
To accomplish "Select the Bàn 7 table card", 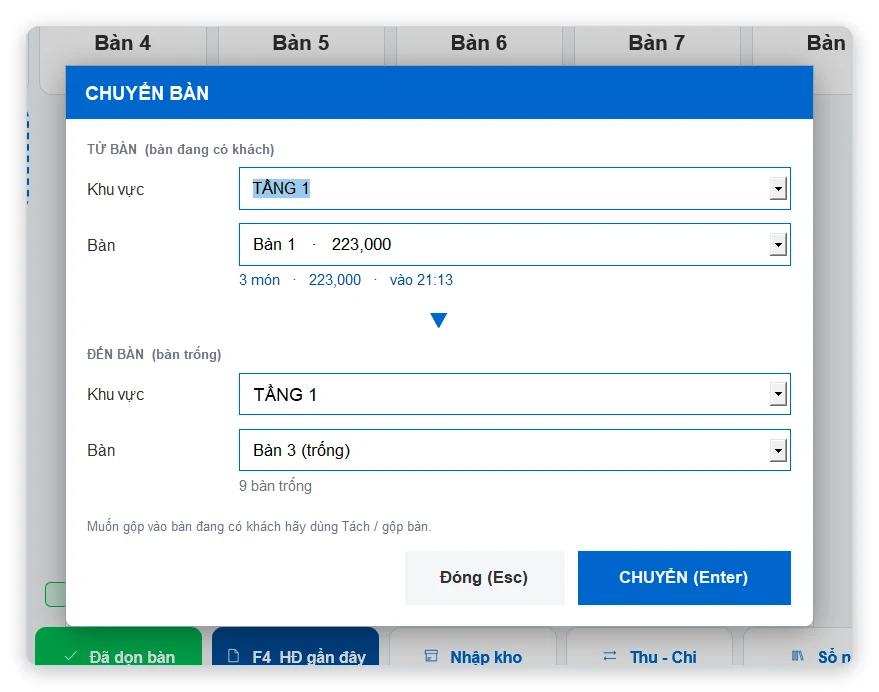I will coord(657,45).
